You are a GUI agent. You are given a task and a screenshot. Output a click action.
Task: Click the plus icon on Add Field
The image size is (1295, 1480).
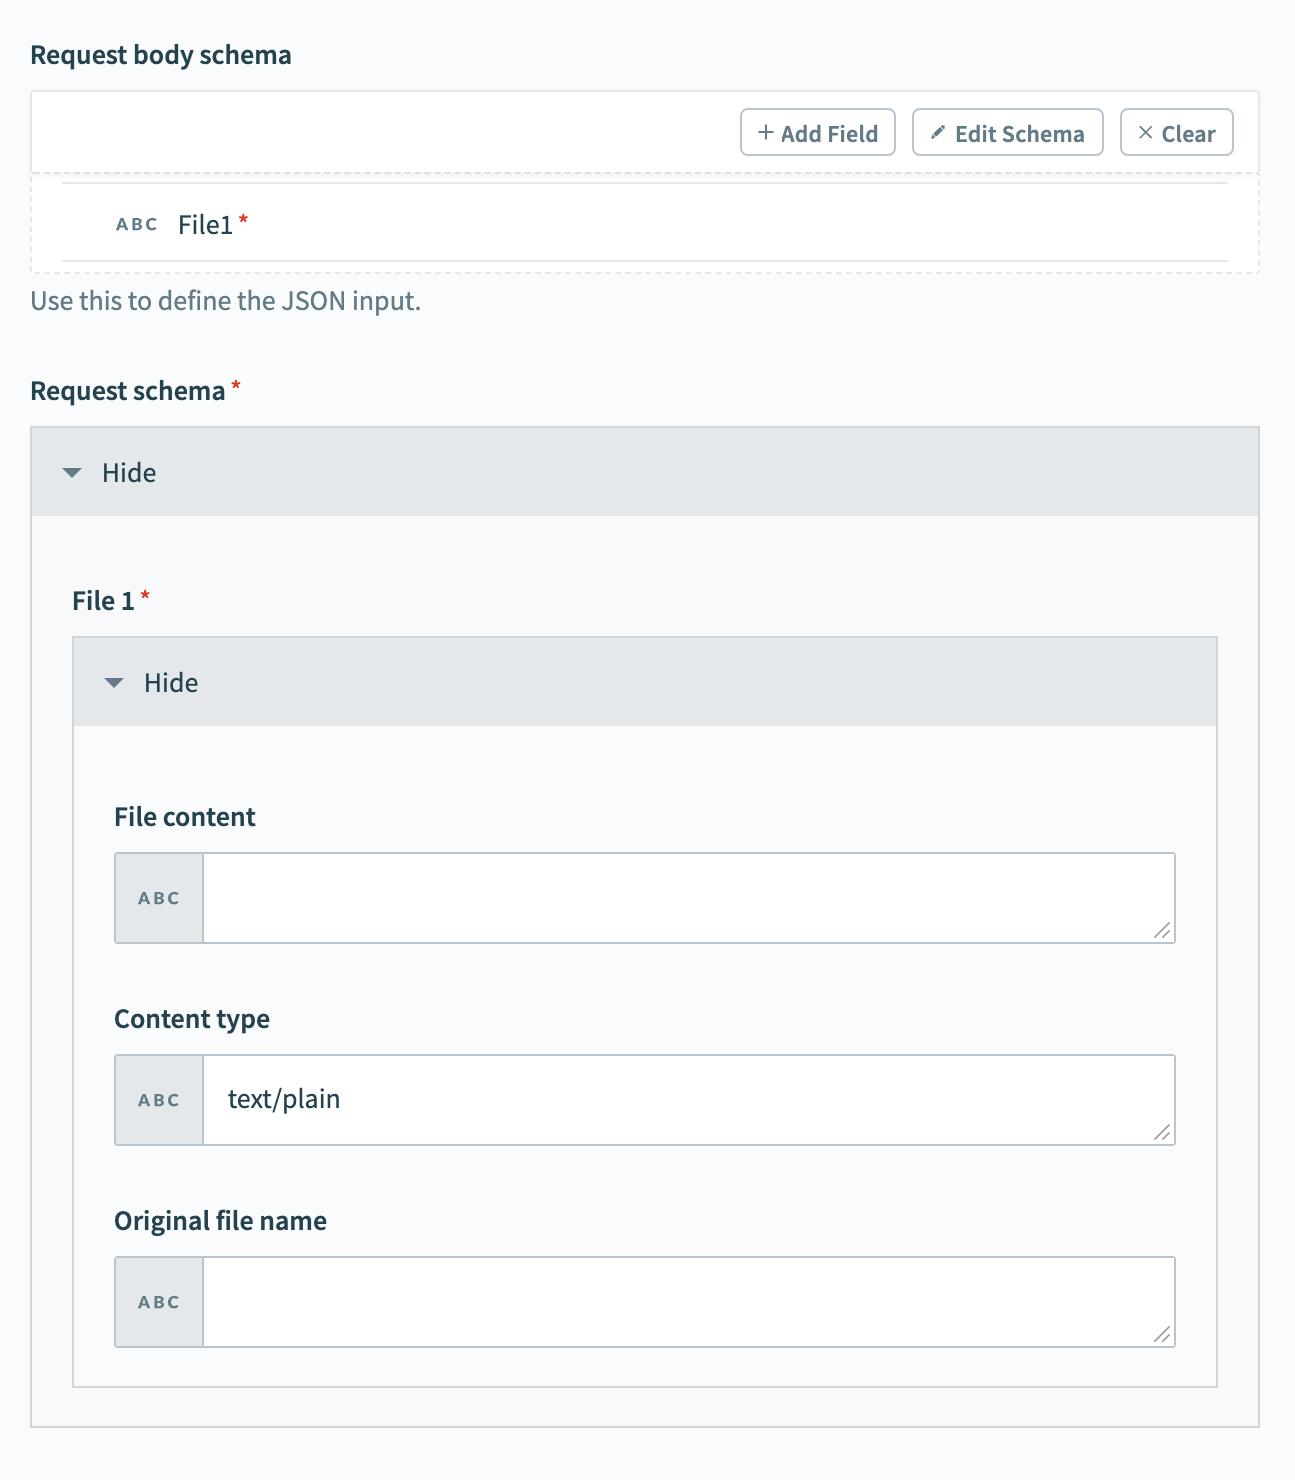[x=766, y=133]
